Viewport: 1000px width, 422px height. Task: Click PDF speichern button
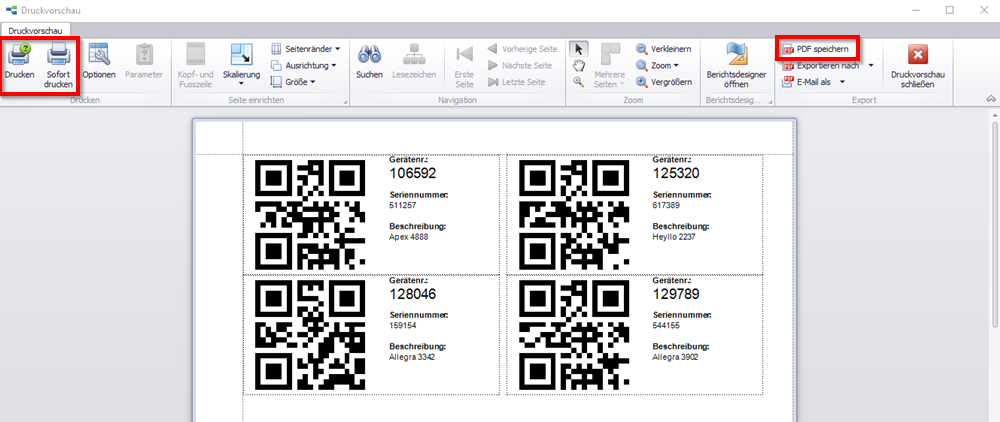pyautogui.click(x=817, y=48)
